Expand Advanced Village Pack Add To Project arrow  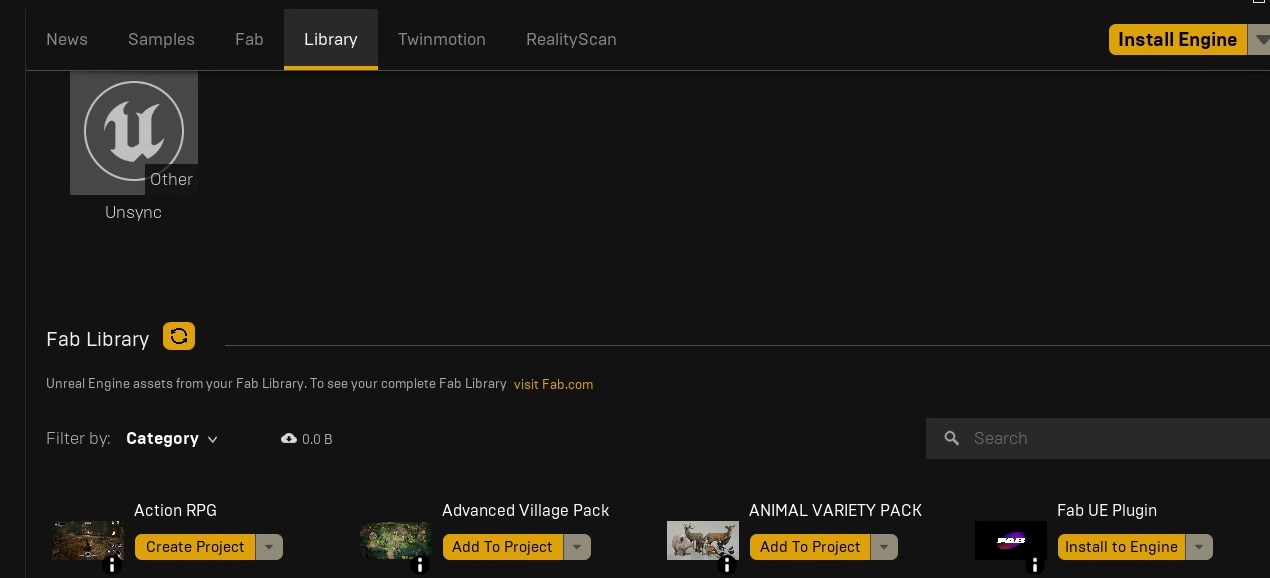(x=577, y=547)
